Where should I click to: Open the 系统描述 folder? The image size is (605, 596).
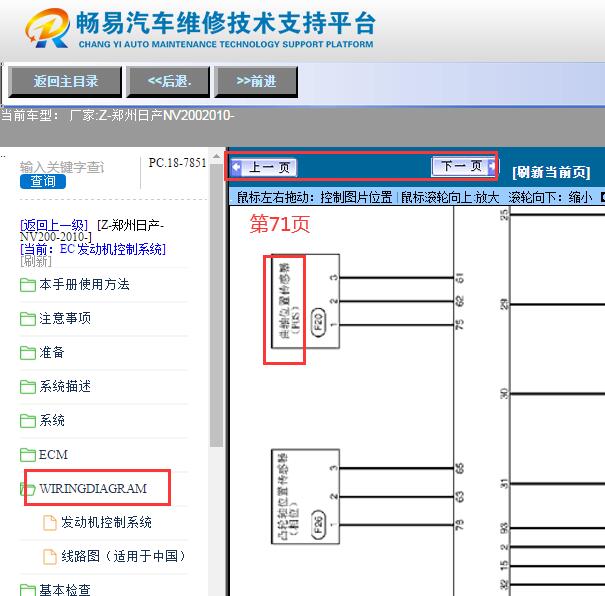(x=65, y=387)
